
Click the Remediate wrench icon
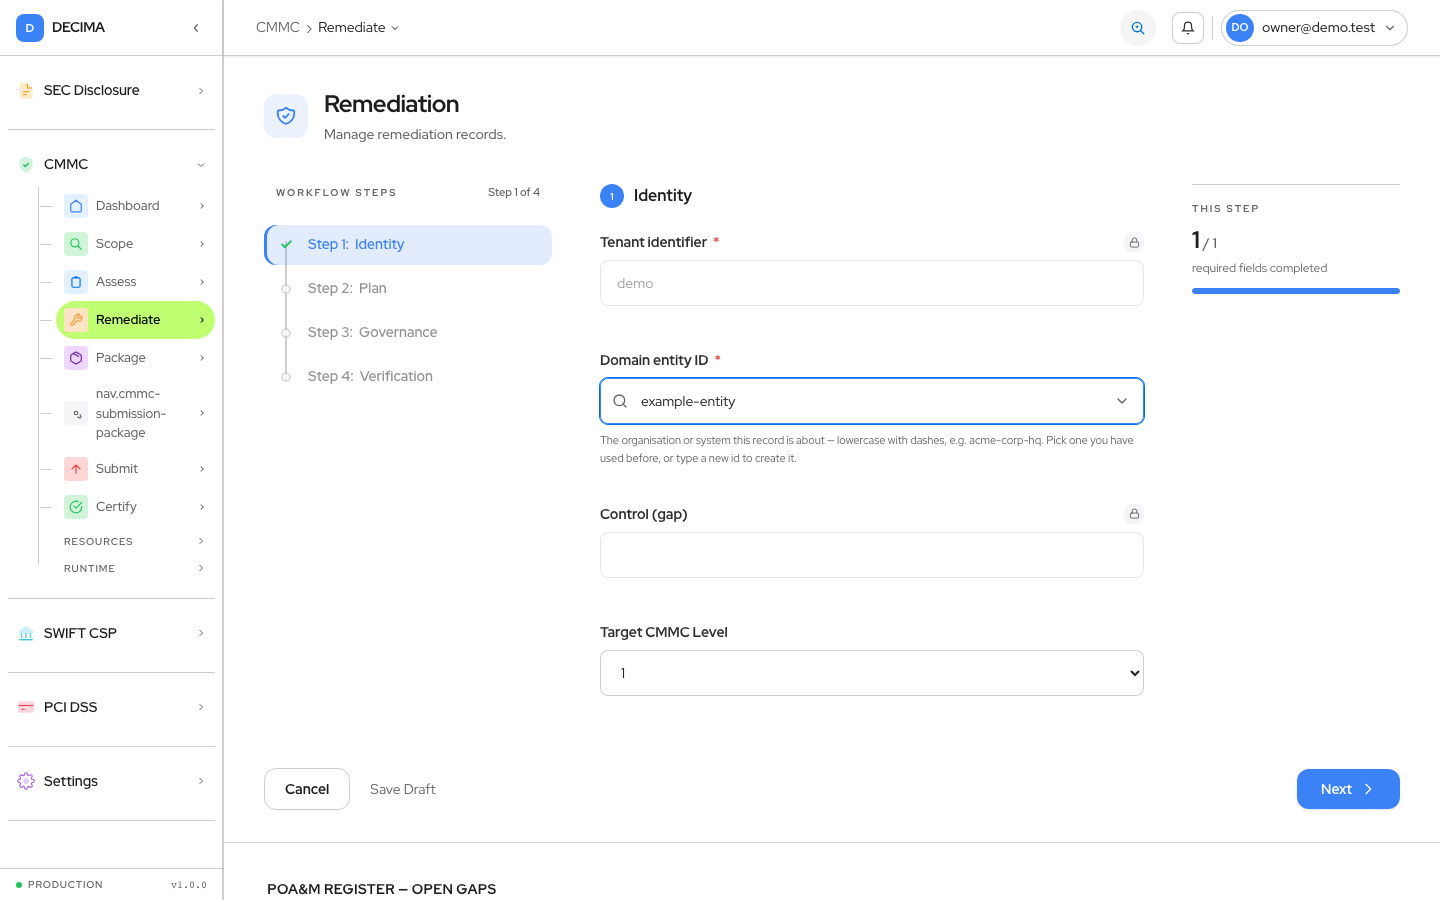pyautogui.click(x=76, y=320)
